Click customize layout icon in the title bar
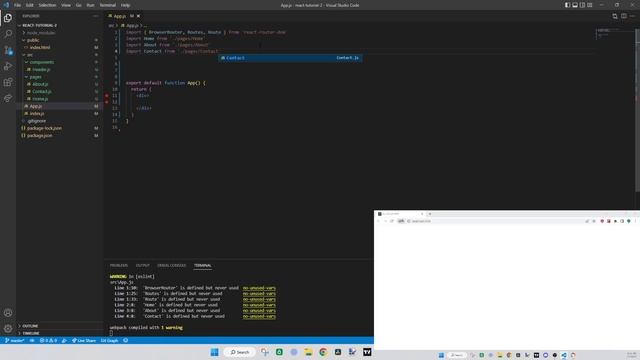The width and height of the screenshot is (640, 360). click(x=589, y=5)
